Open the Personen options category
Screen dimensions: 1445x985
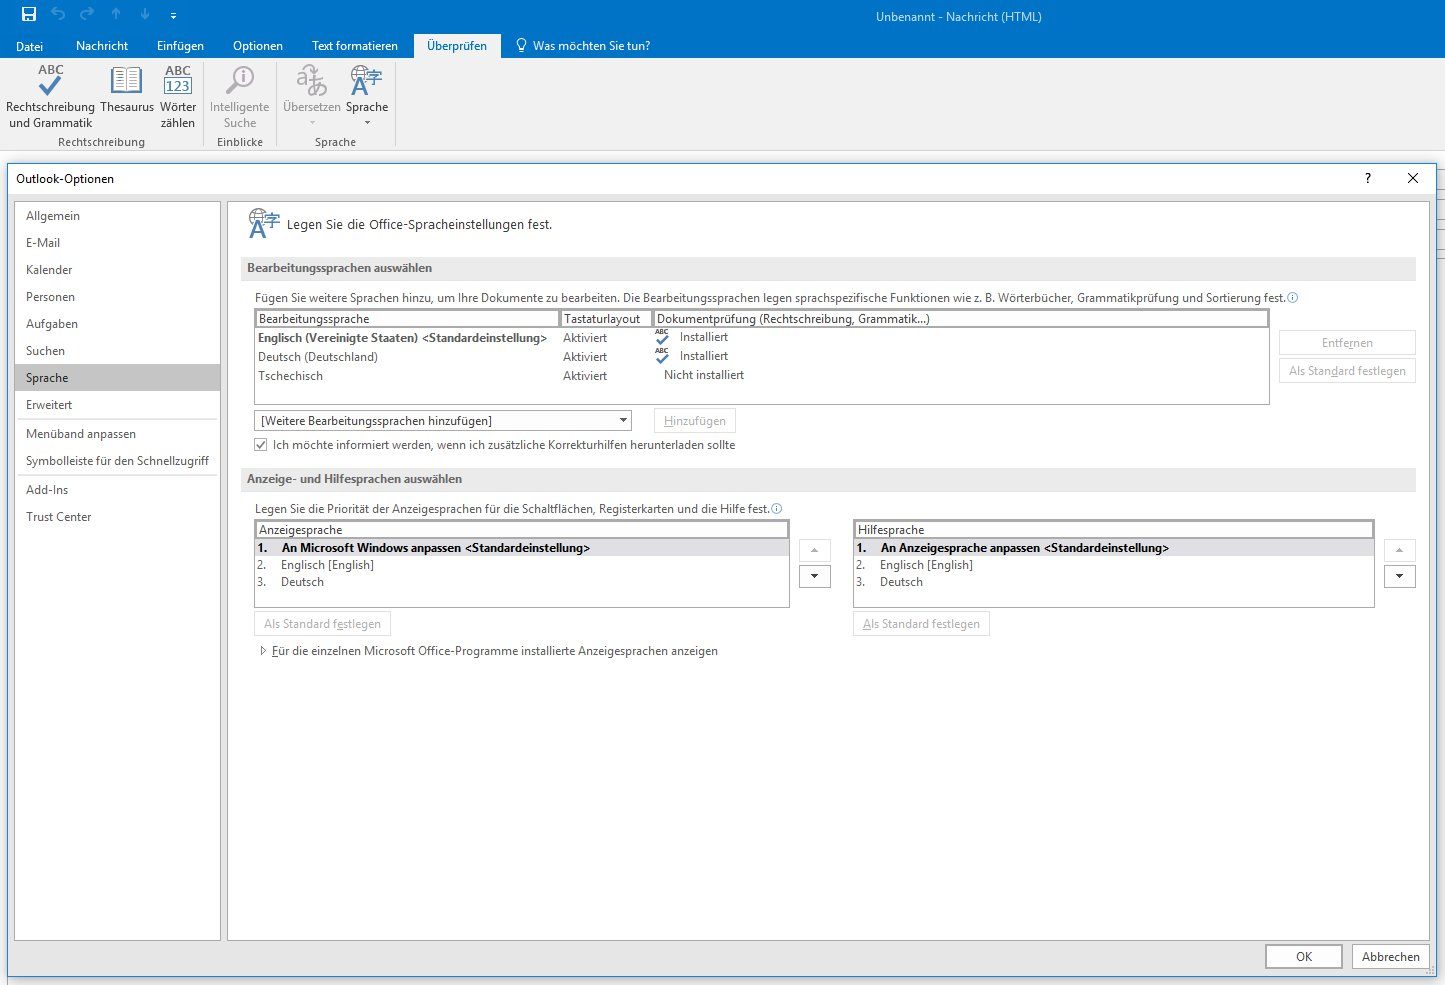click(118, 297)
